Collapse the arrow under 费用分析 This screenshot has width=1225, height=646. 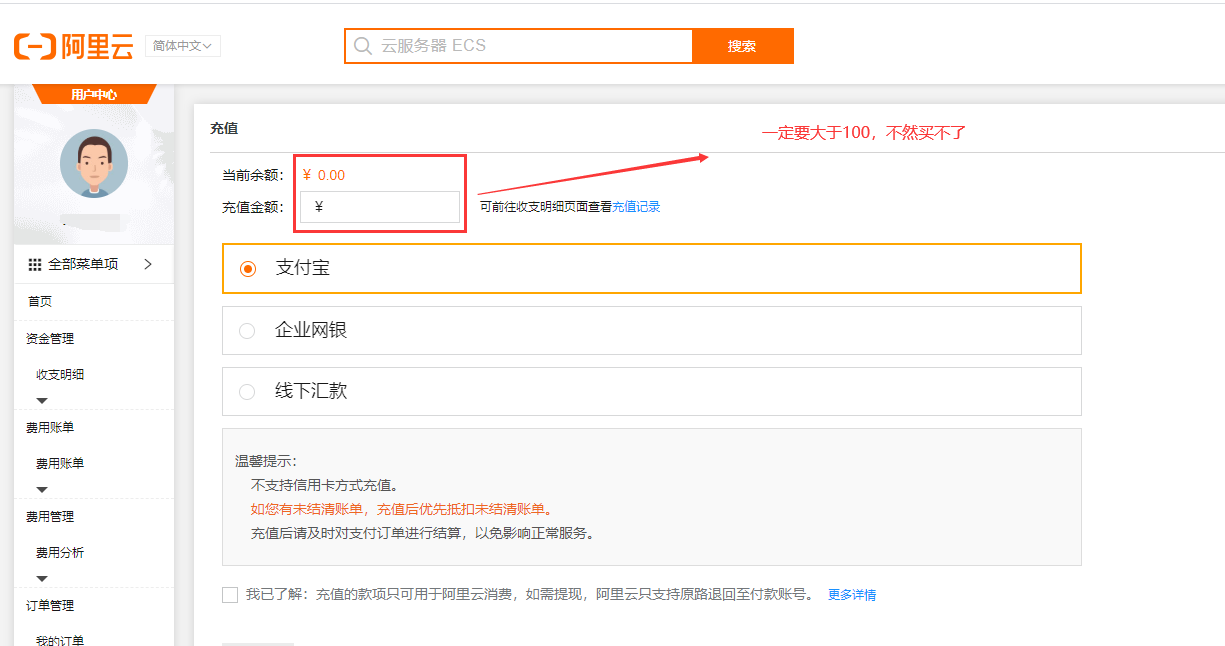42,578
